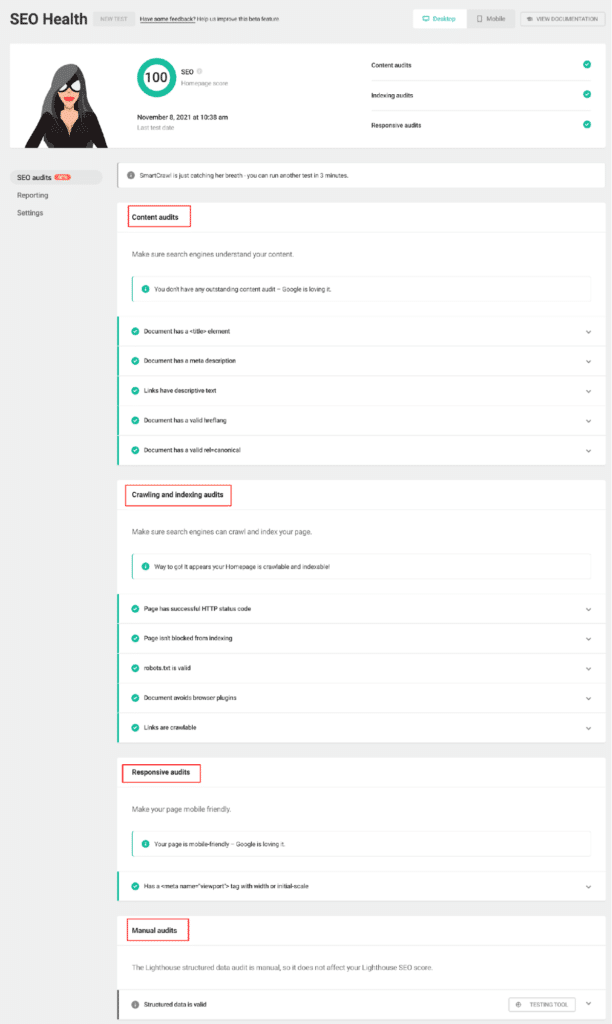Expand 'Structured data is valid' chevron
The width and height of the screenshot is (612, 1024).
click(588, 1004)
